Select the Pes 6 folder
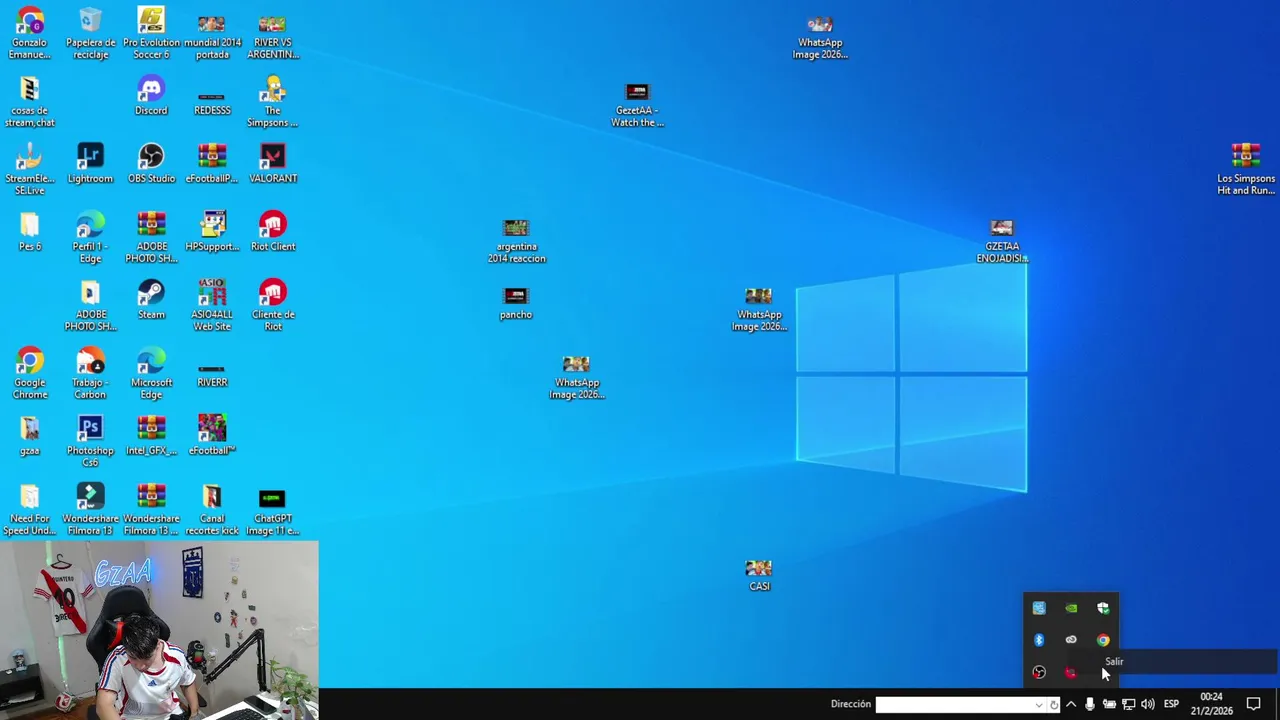Screen dimensions: 1280x720 30,232
